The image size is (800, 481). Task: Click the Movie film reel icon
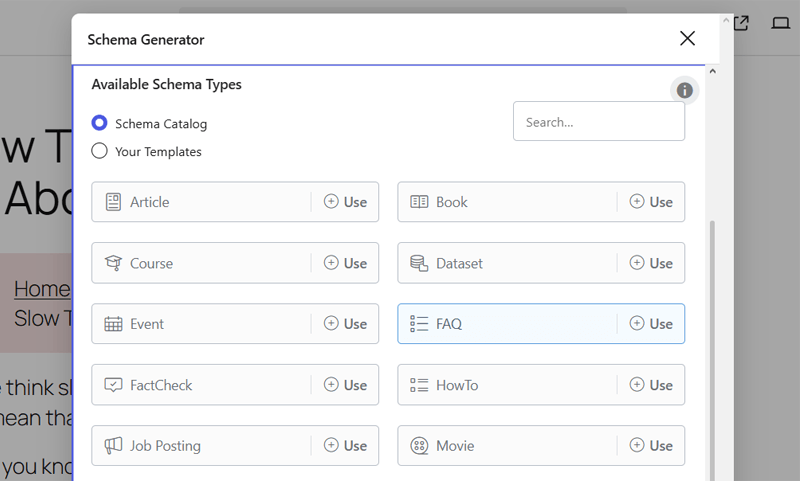[419, 446]
